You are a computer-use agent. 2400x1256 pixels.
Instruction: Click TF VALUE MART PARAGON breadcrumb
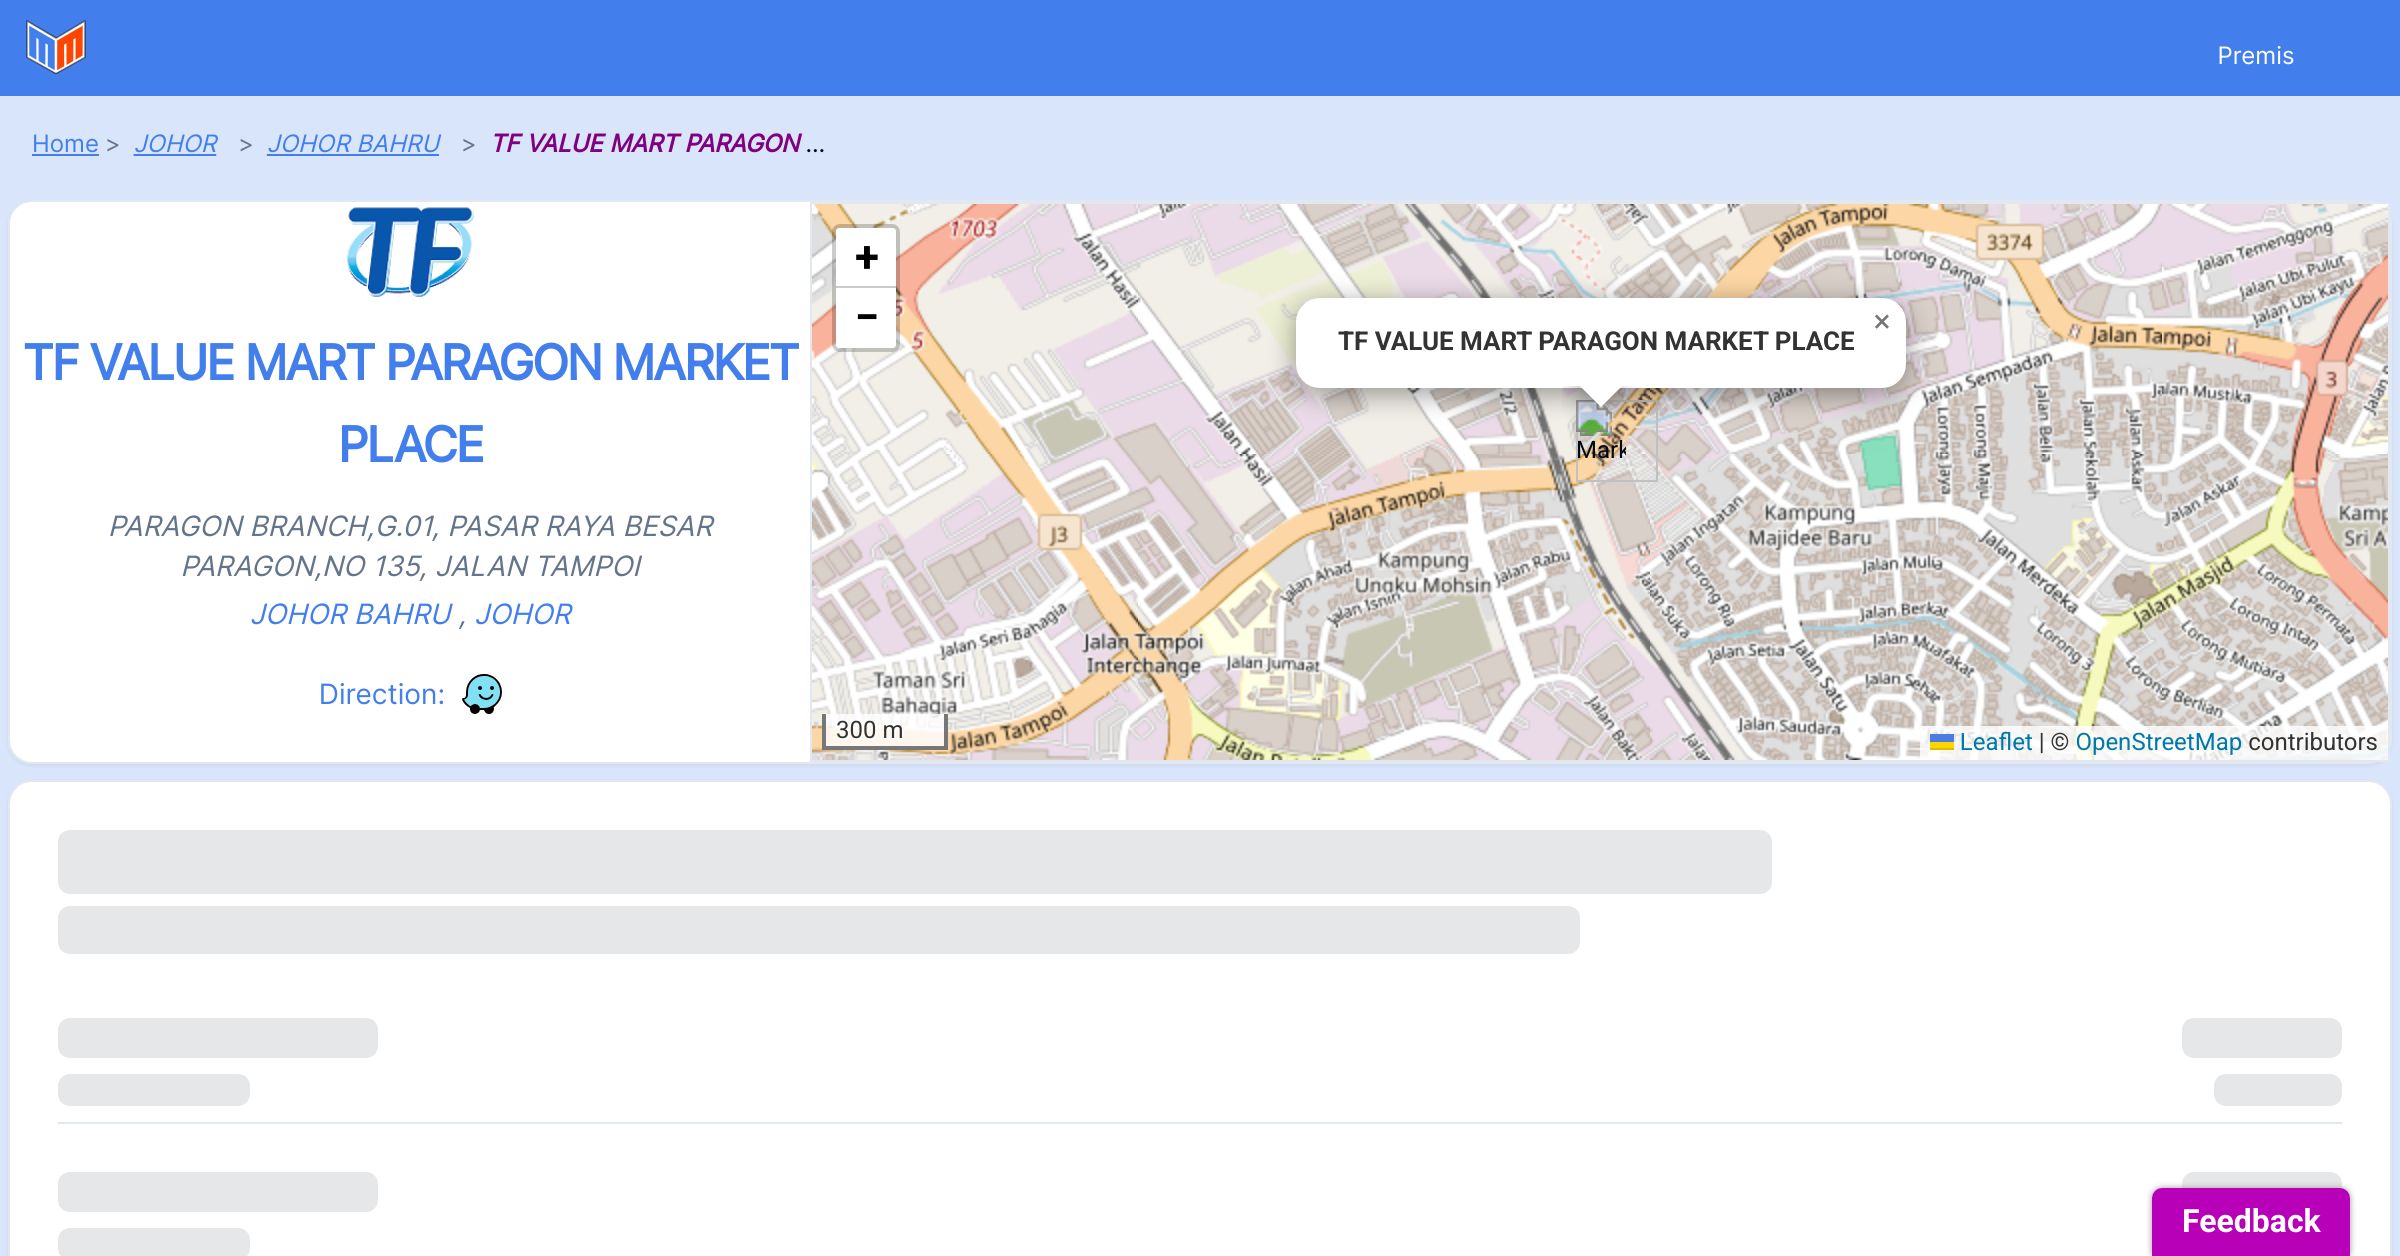(x=647, y=144)
